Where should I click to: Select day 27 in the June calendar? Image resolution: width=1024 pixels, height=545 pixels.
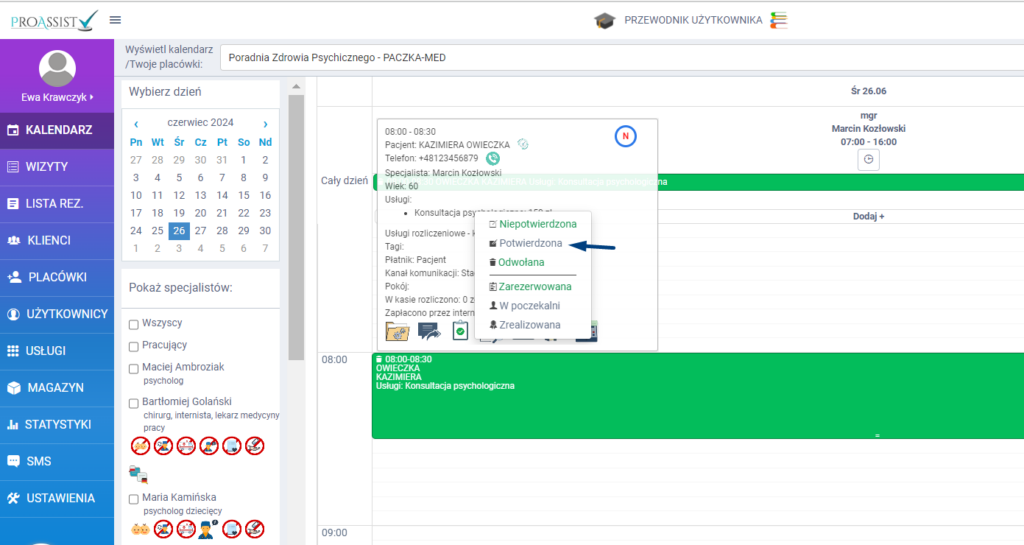[x=200, y=231]
